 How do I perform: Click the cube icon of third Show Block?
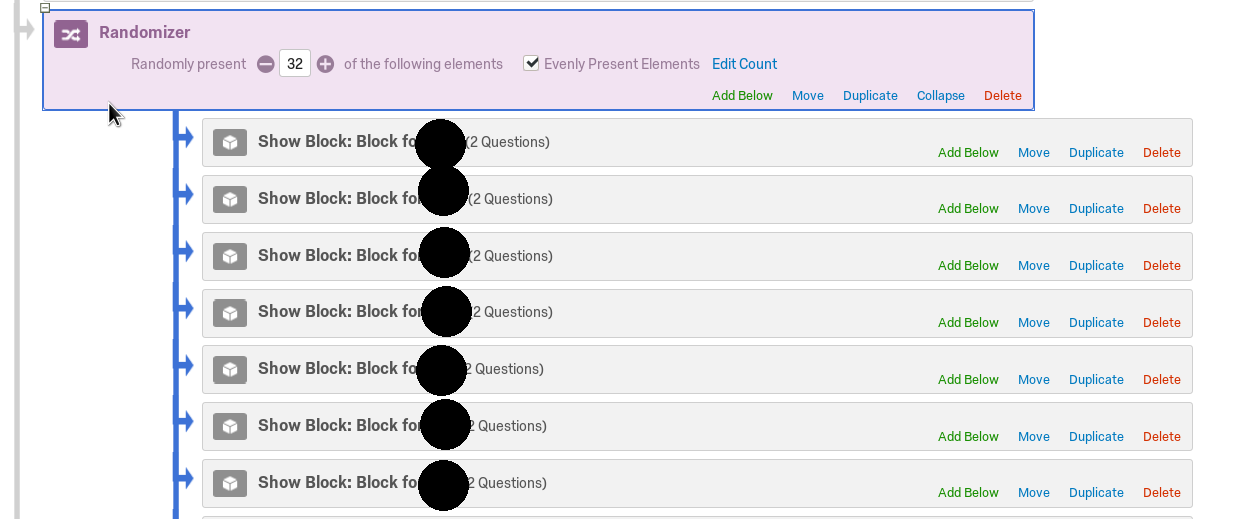point(230,256)
